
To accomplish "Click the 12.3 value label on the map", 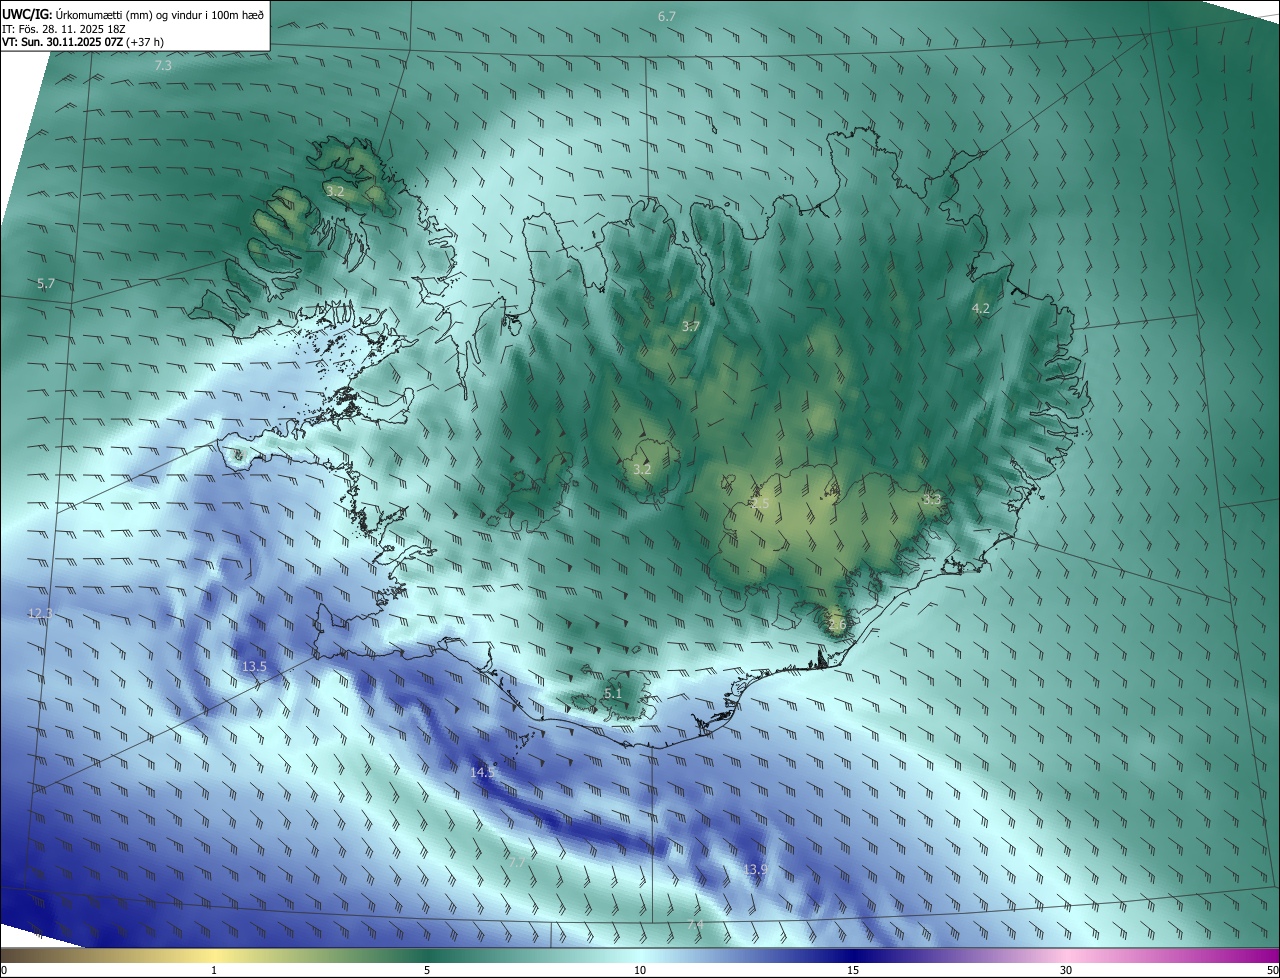I will pyautogui.click(x=40, y=613).
